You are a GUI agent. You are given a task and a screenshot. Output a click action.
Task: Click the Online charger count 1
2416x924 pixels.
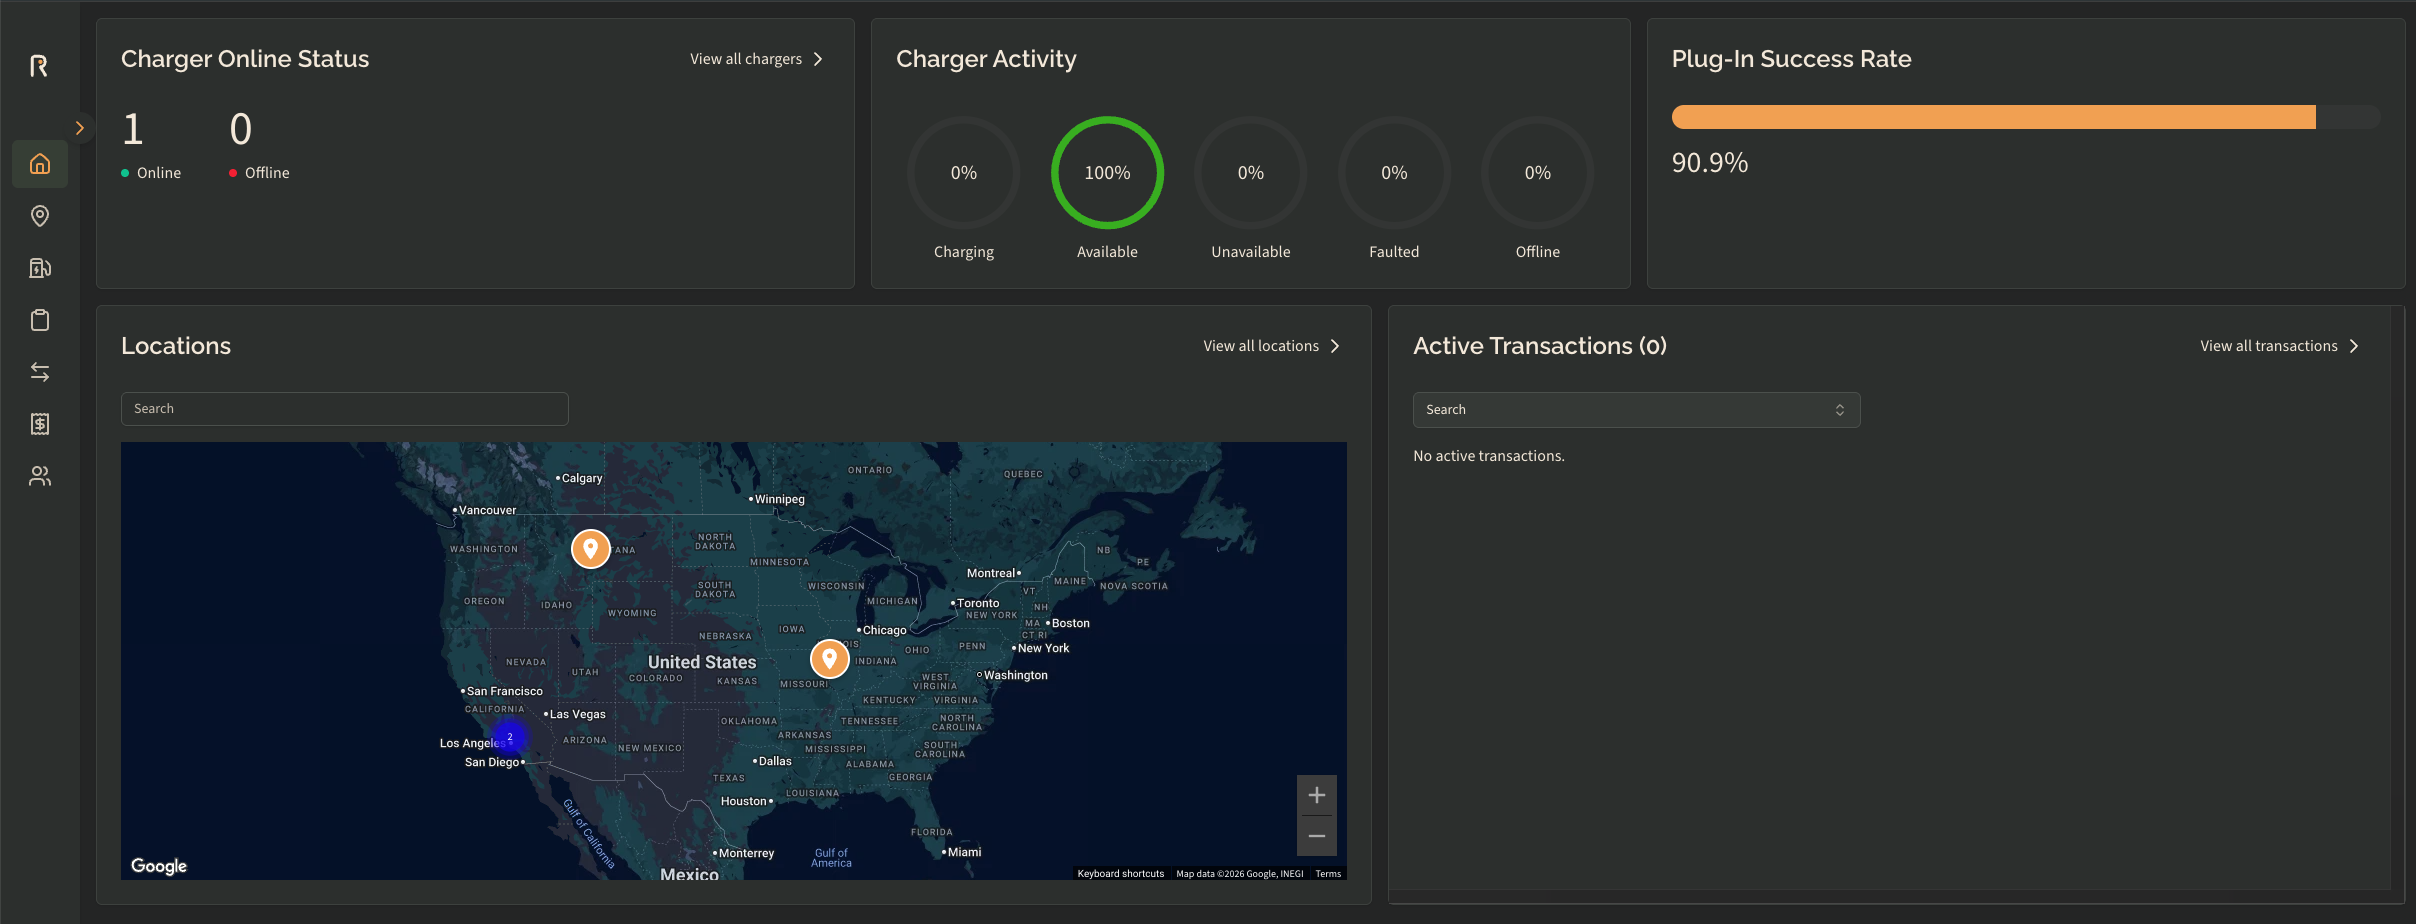(x=133, y=129)
